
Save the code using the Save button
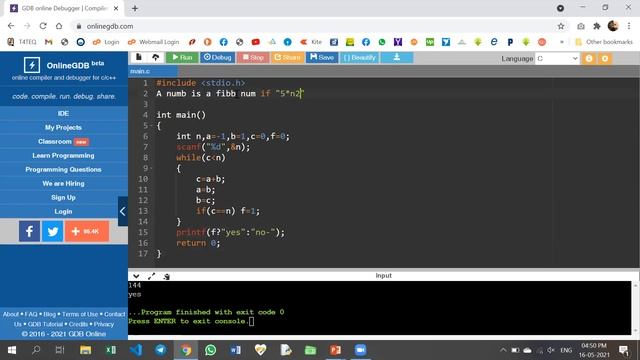322,58
